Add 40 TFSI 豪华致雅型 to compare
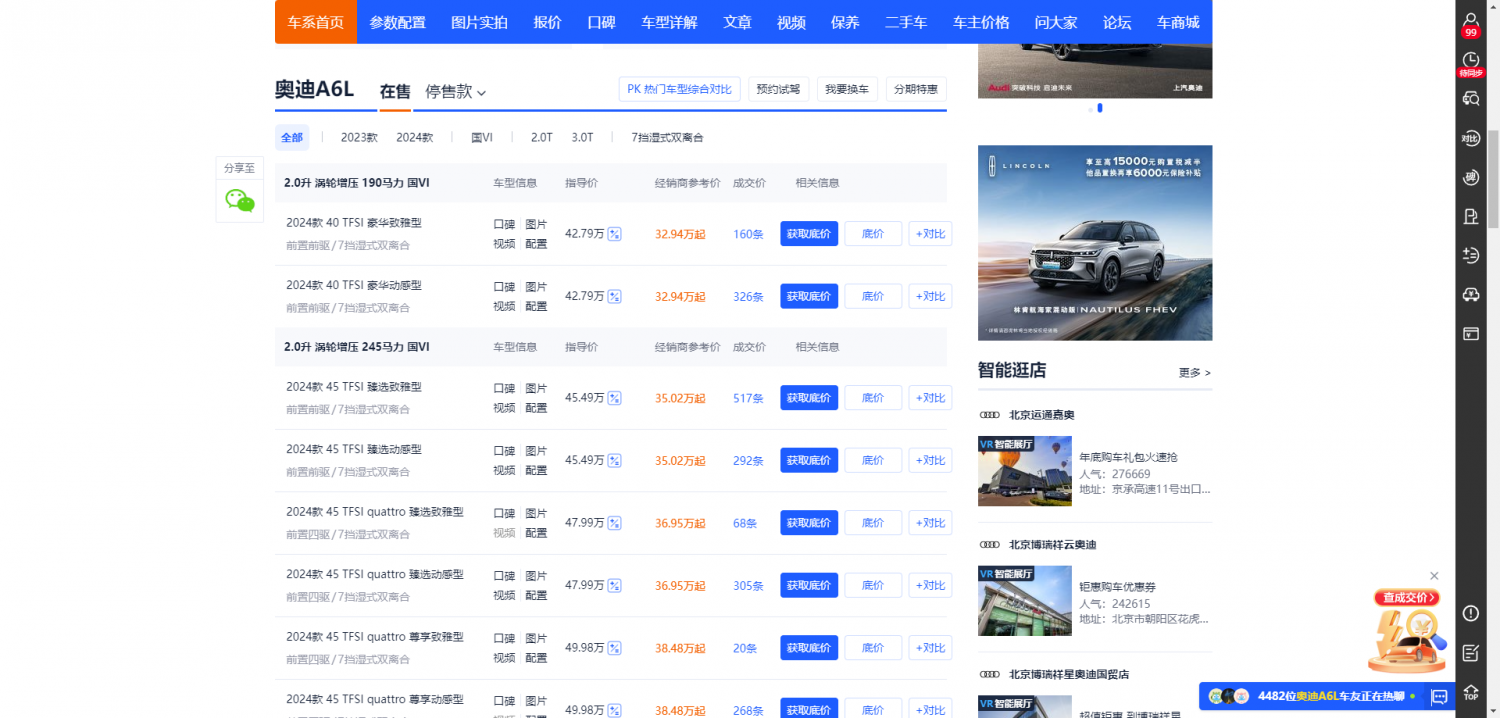 pyautogui.click(x=930, y=234)
